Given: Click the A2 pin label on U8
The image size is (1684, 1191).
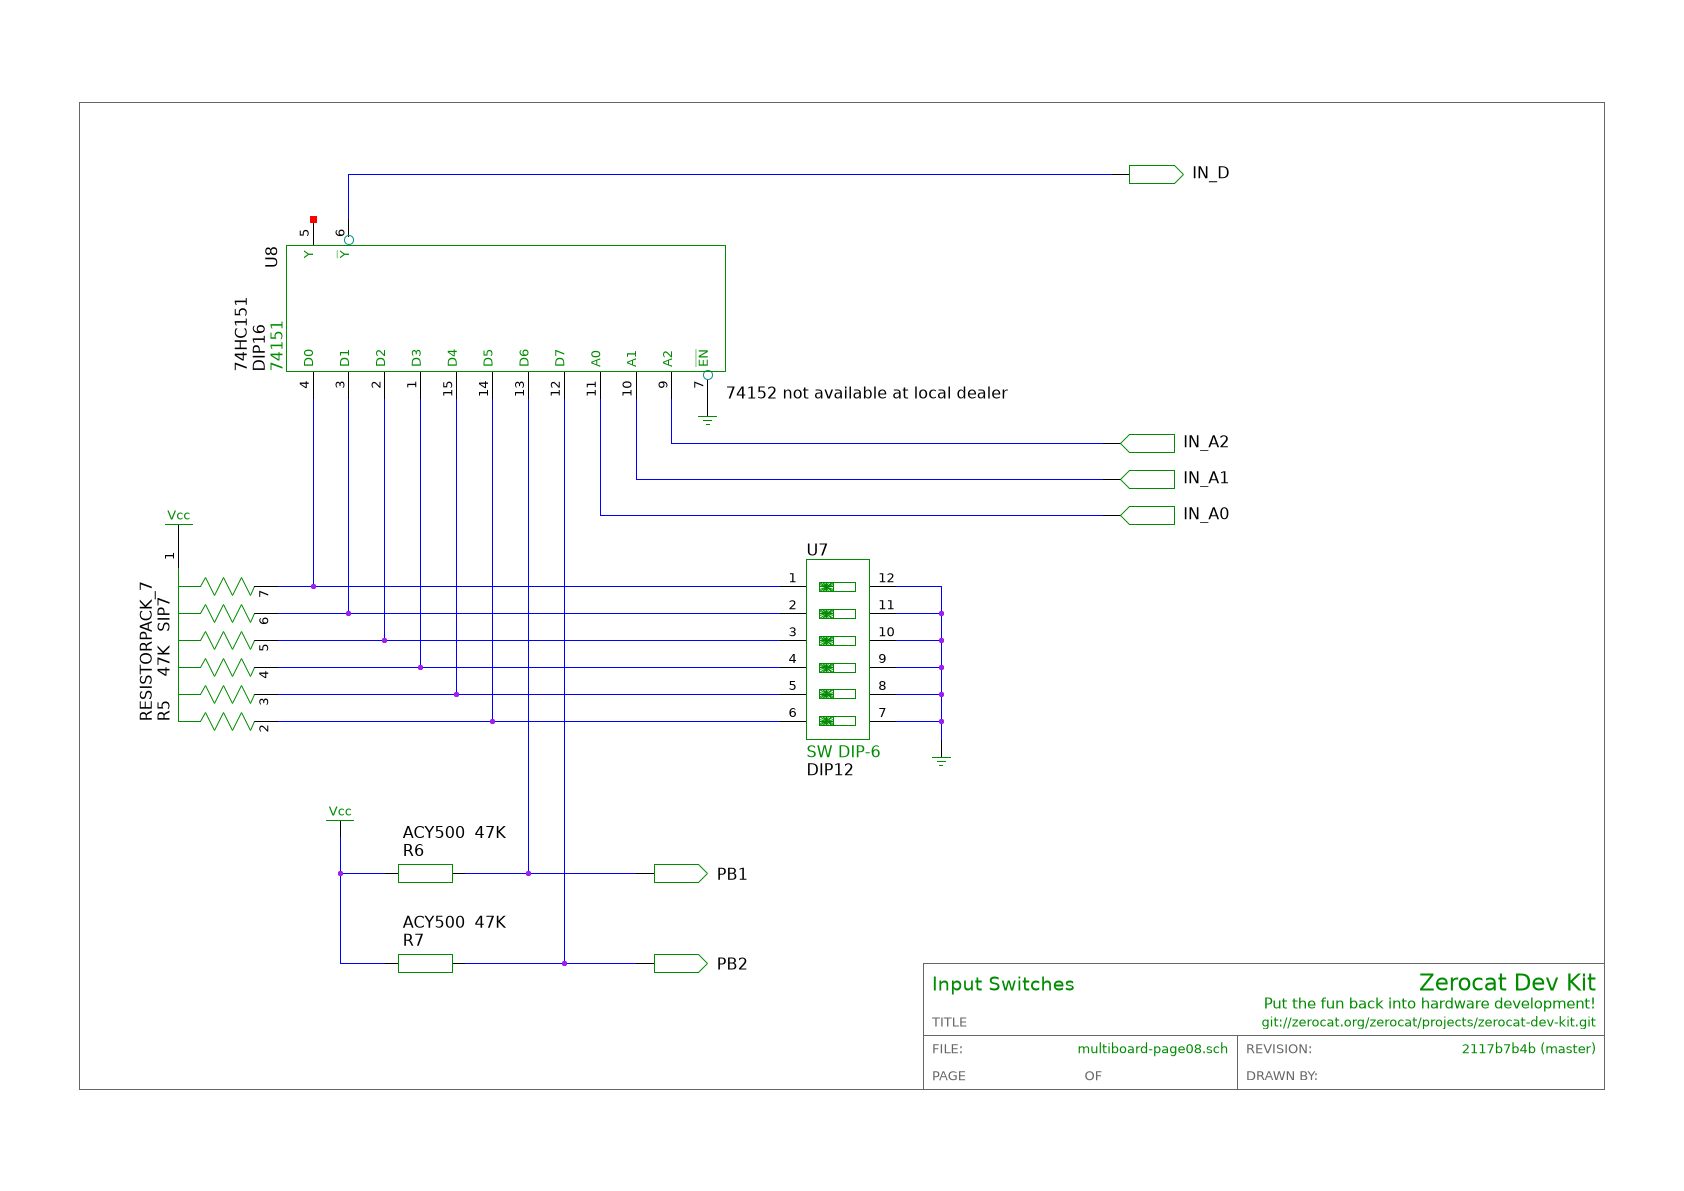Looking at the screenshot, I should (668, 358).
